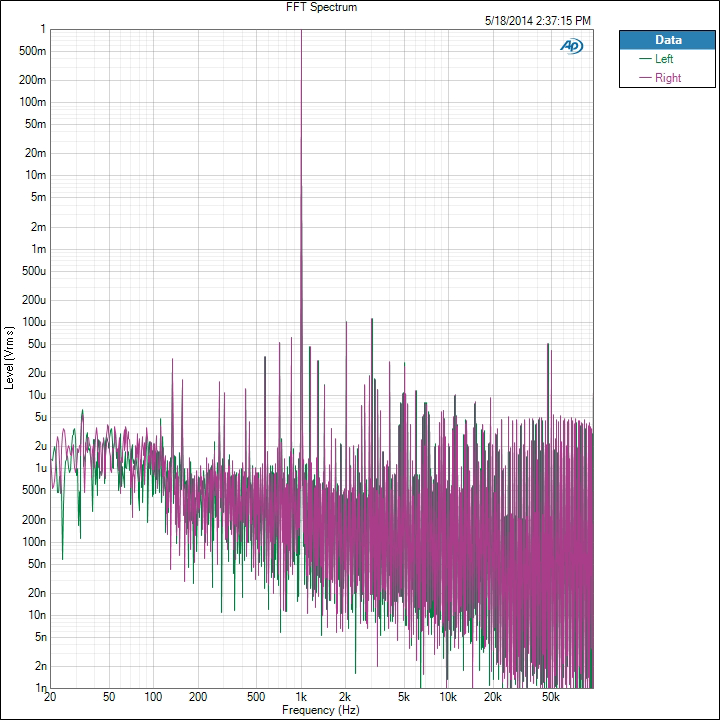Viewport: 720px width, 720px height.
Task: Click the FFT Spectrum graph title
Action: coord(321,7)
